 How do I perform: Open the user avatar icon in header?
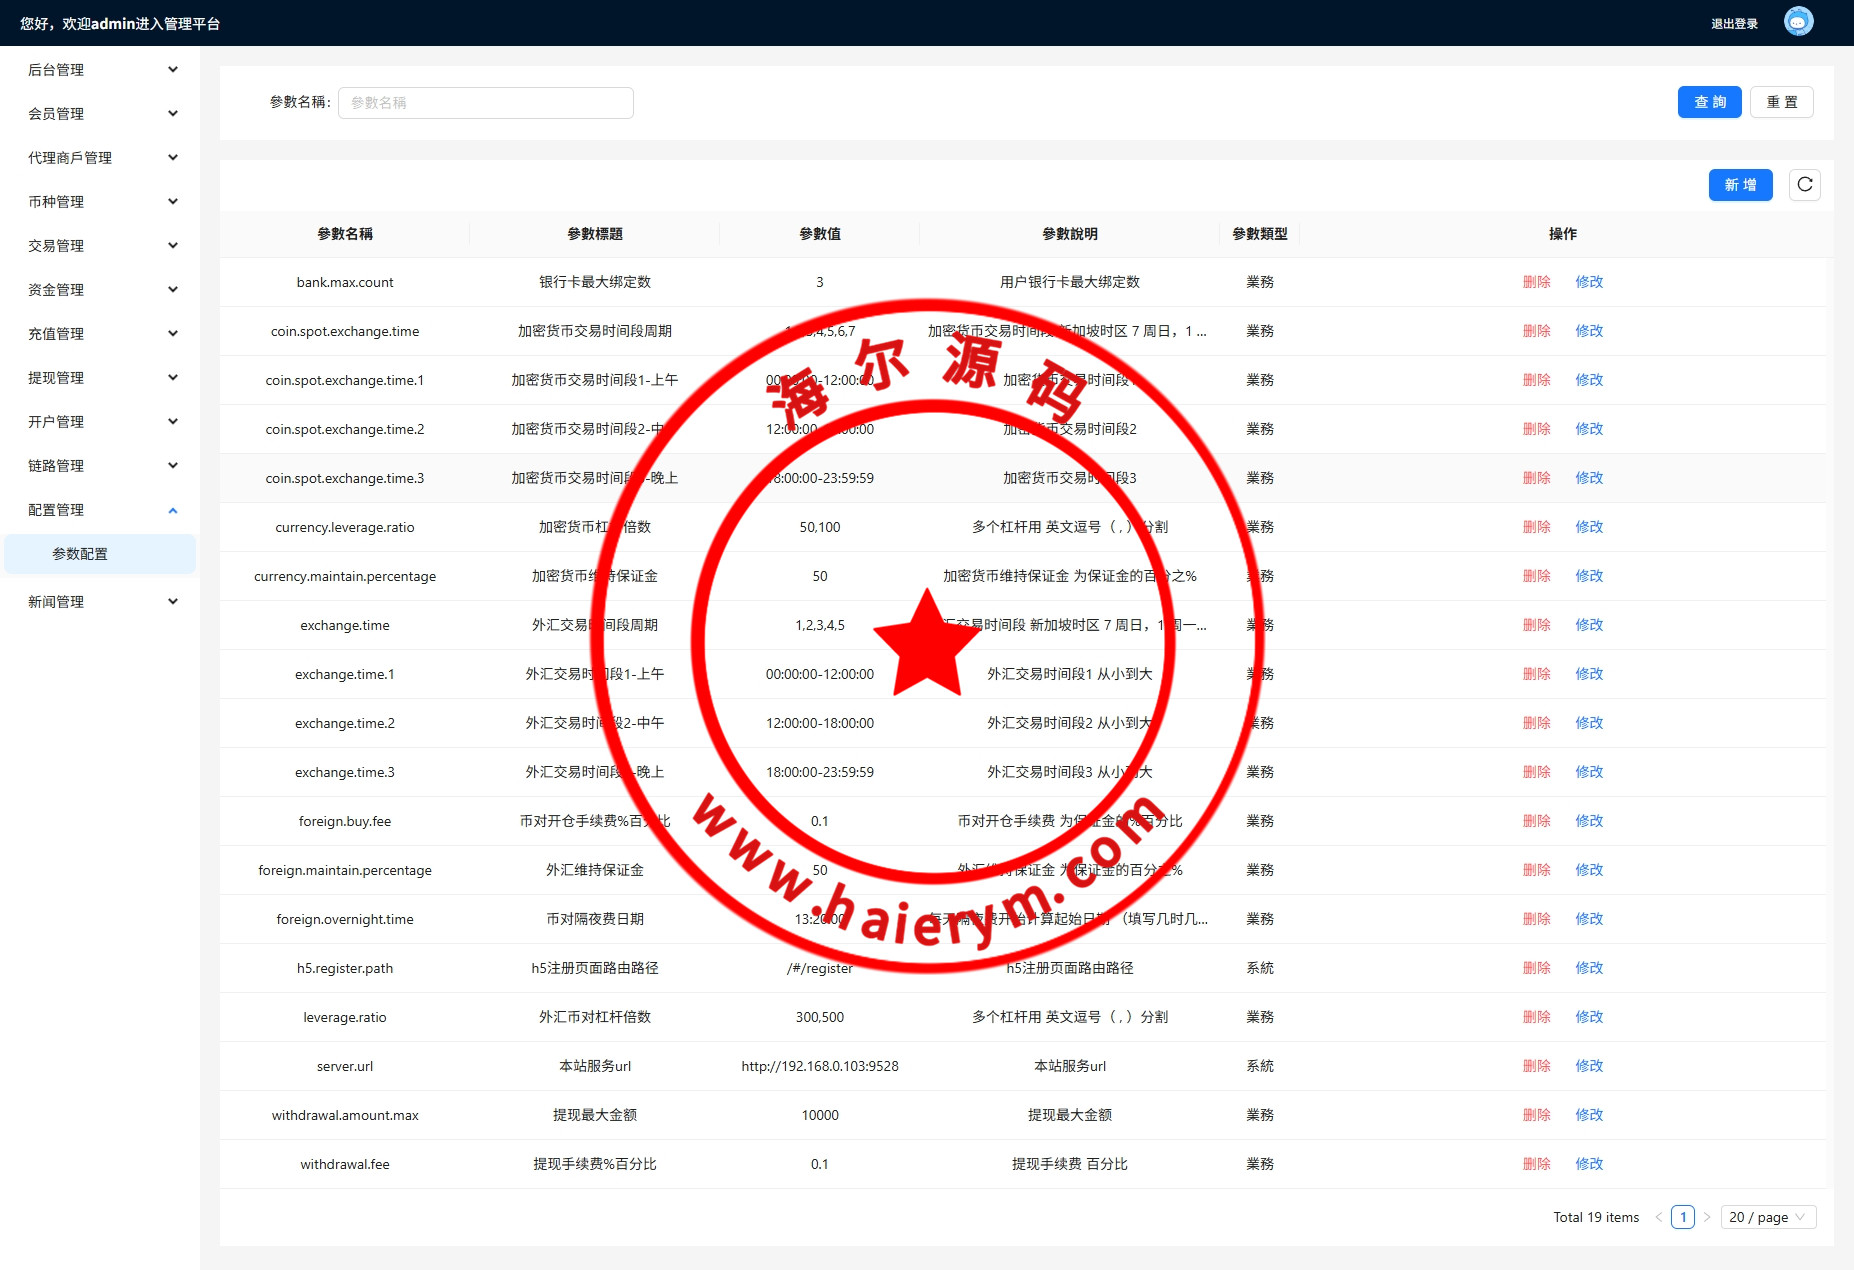coord(1798,22)
